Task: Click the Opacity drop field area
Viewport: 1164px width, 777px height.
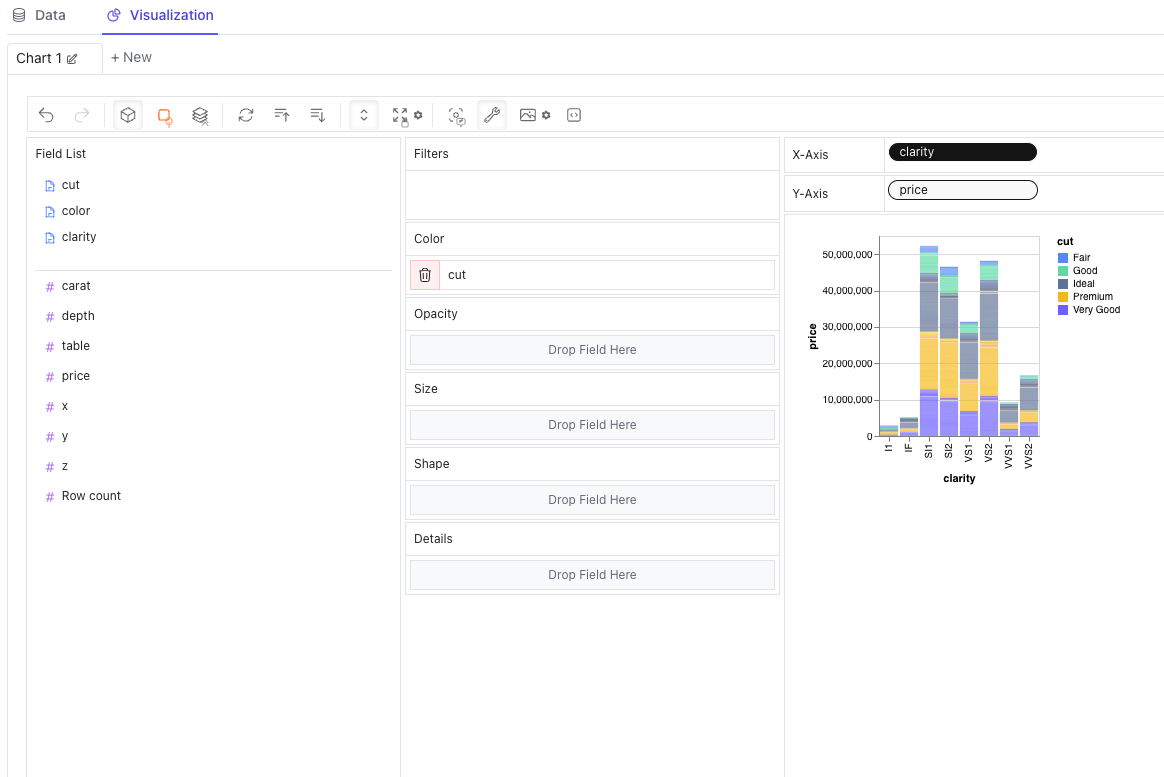Action: pyautogui.click(x=592, y=350)
